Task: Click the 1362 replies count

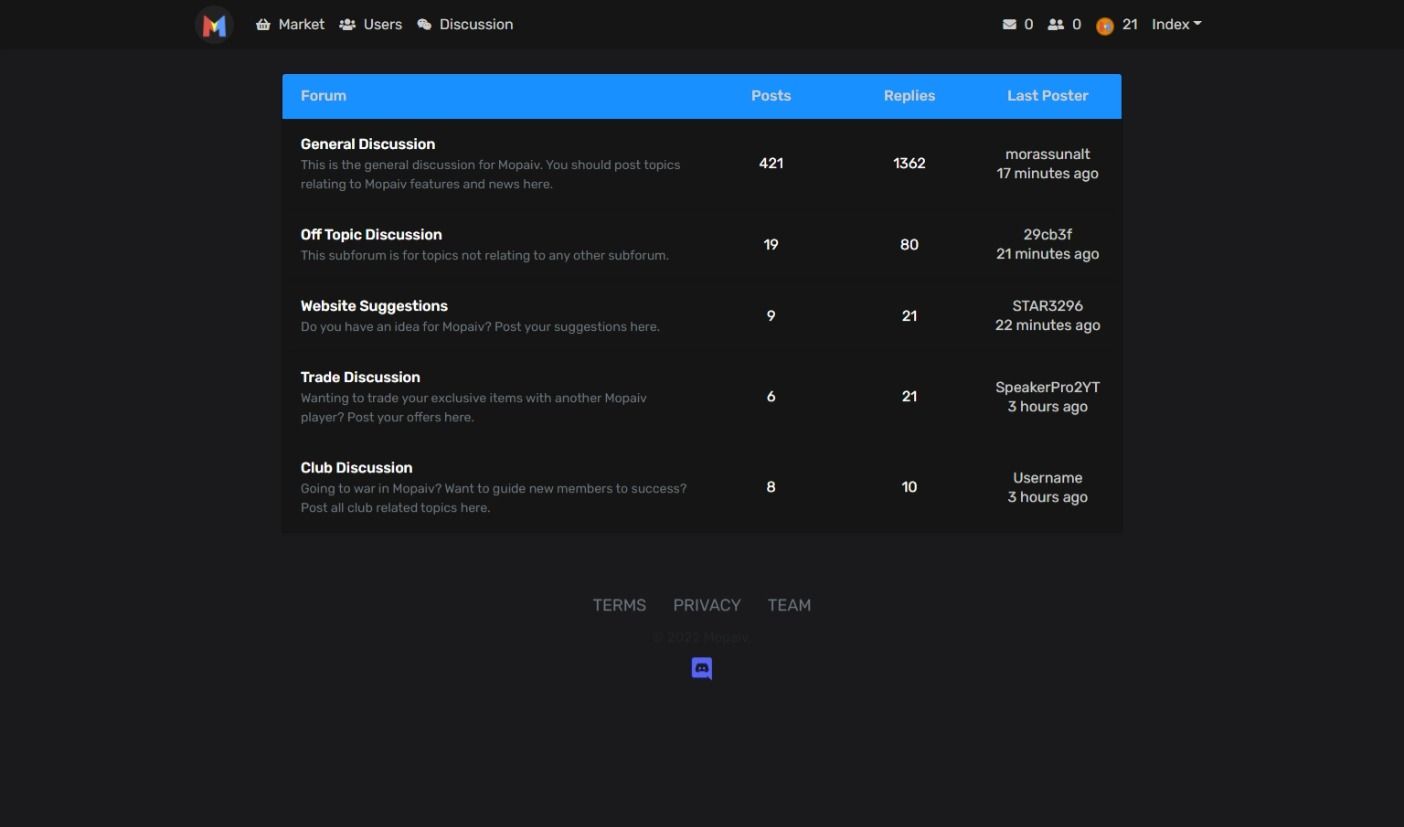Action: point(909,163)
